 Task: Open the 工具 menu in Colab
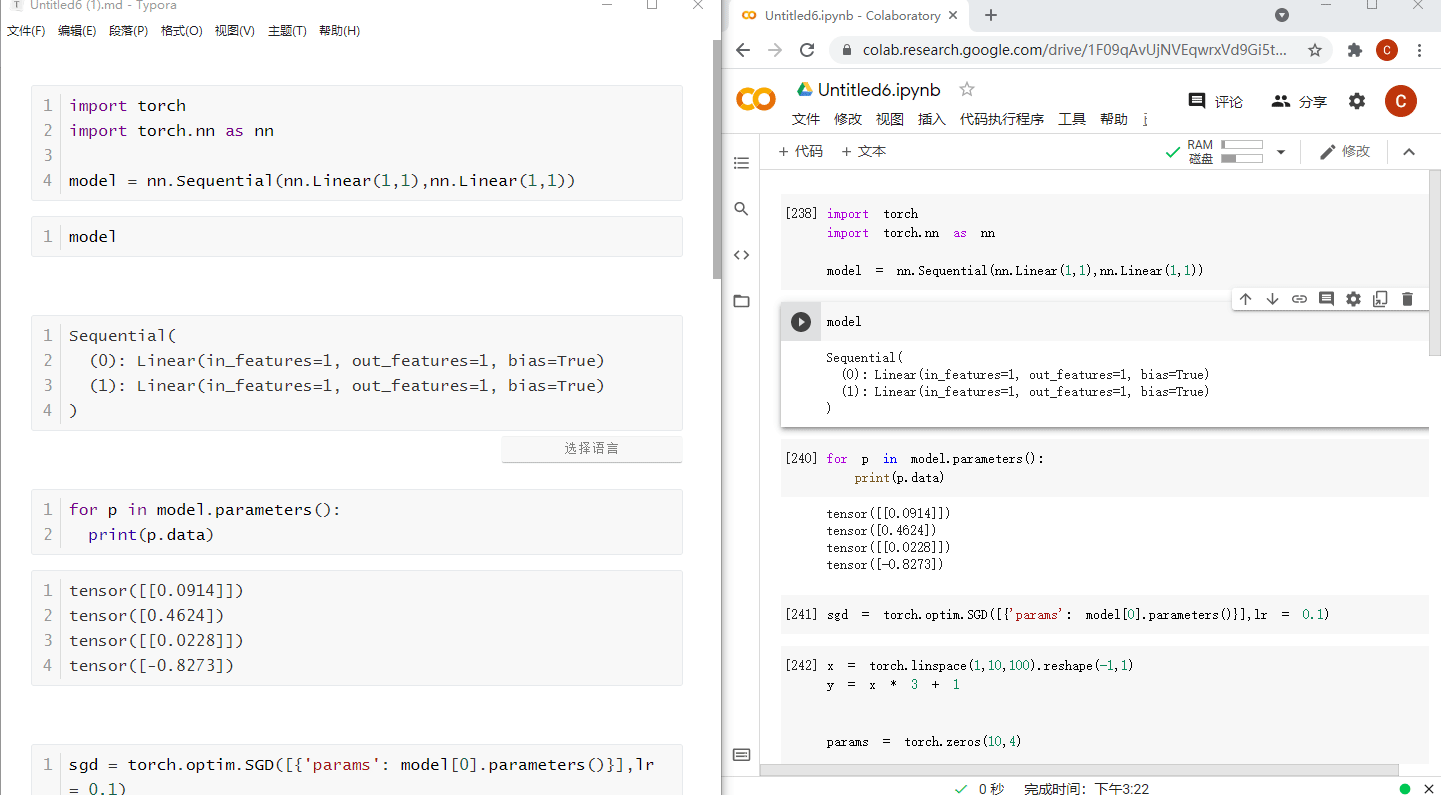[1072, 118]
